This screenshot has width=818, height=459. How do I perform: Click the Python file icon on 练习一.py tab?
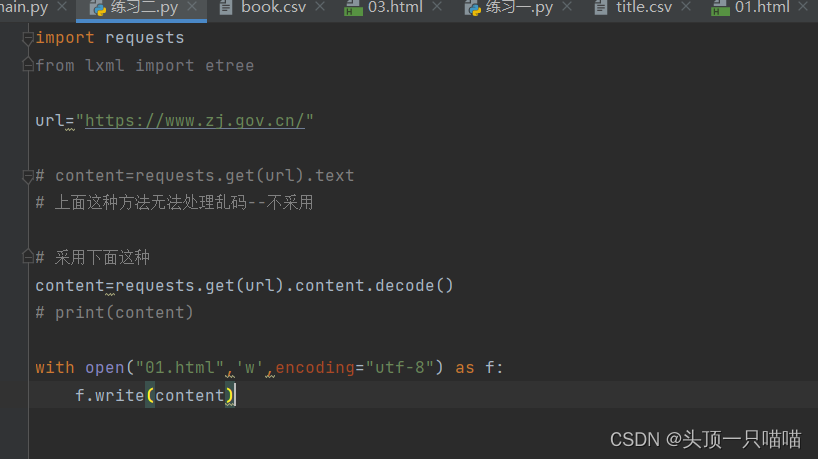(x=473, y=8)
